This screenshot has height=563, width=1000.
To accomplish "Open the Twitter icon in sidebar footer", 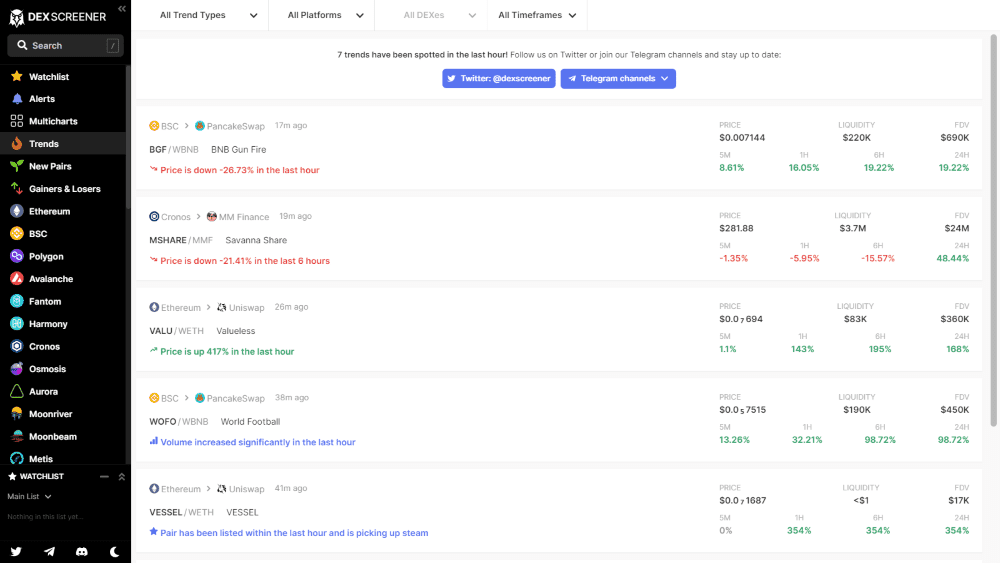I will (16, 552).
